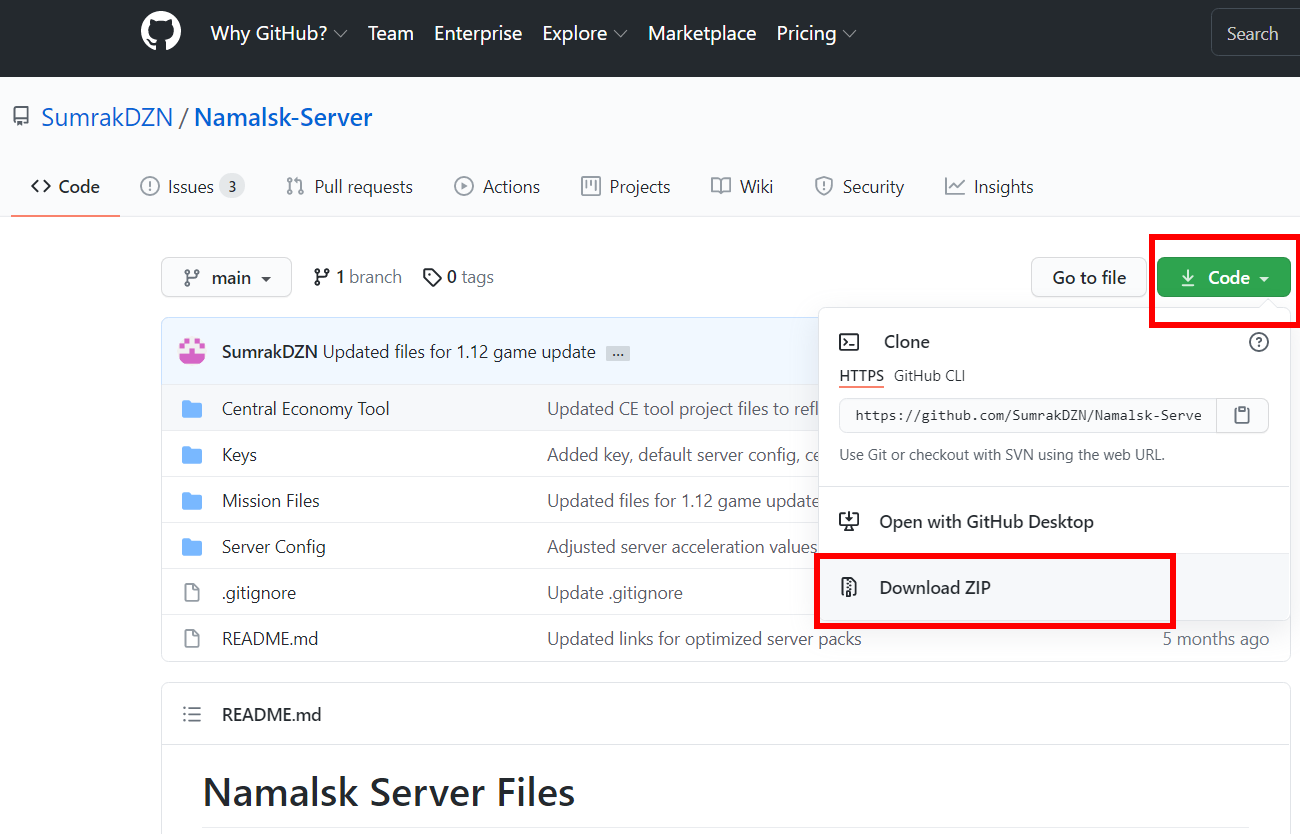
Task: Open the Why GitHub? dropdown menu
Action: click(x=279, y=33)
